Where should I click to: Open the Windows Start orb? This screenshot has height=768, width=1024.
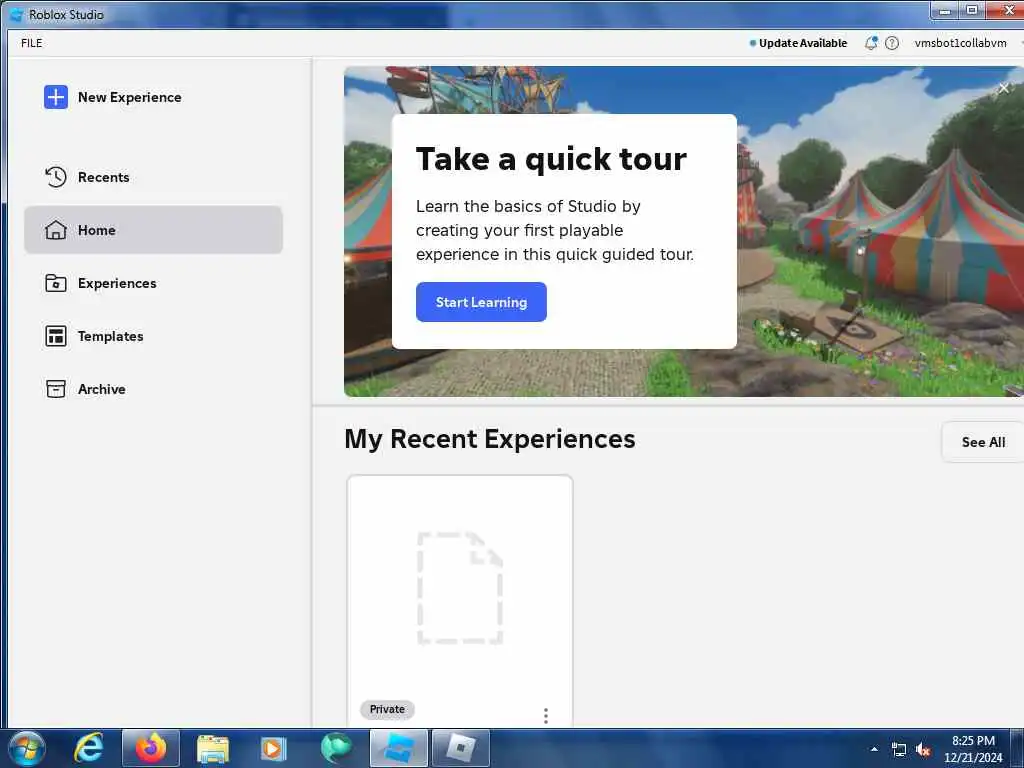27,748
